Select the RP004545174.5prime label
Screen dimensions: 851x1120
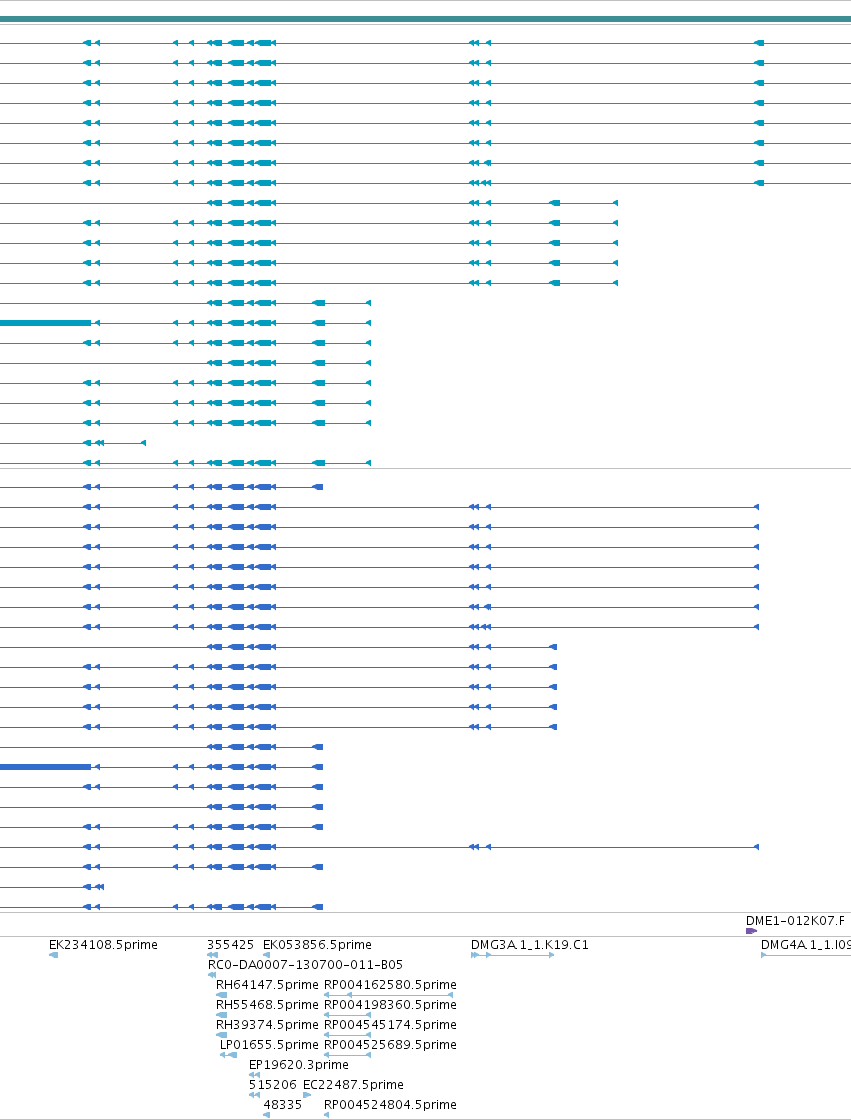[x=390, y=1024]
